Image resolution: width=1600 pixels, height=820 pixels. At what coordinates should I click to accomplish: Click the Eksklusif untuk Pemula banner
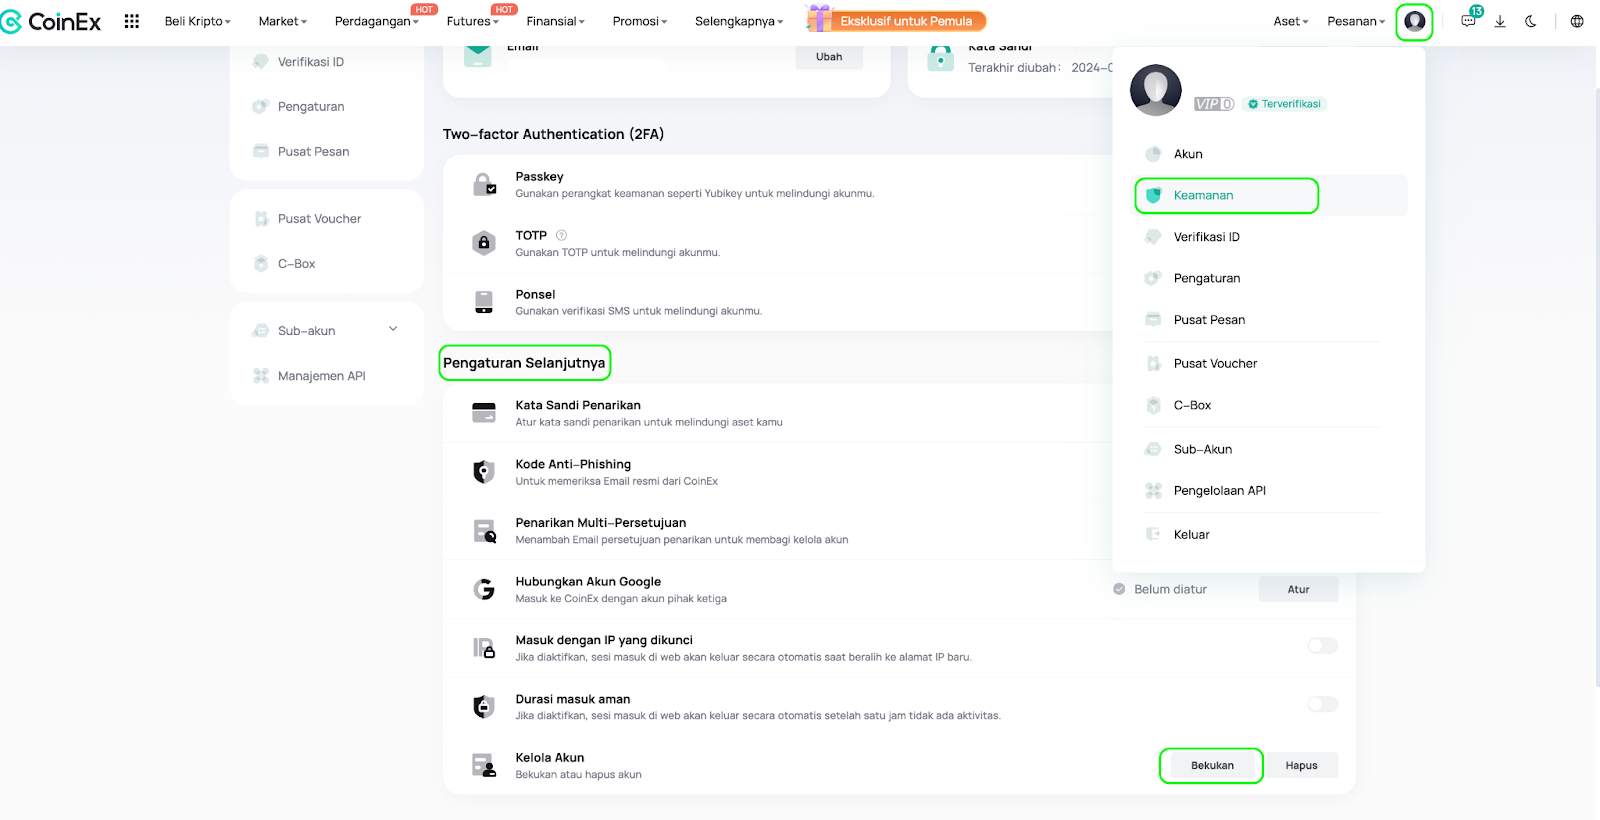898,21
